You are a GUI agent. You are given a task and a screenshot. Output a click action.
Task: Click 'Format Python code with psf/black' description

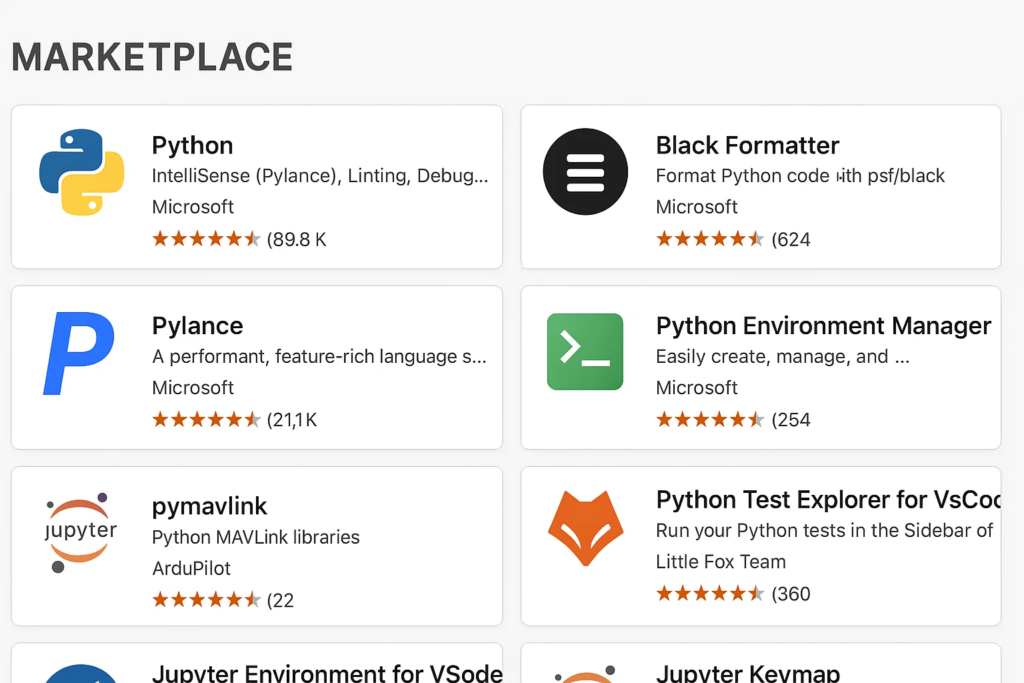pyautogui.click(x=800, y=176)
